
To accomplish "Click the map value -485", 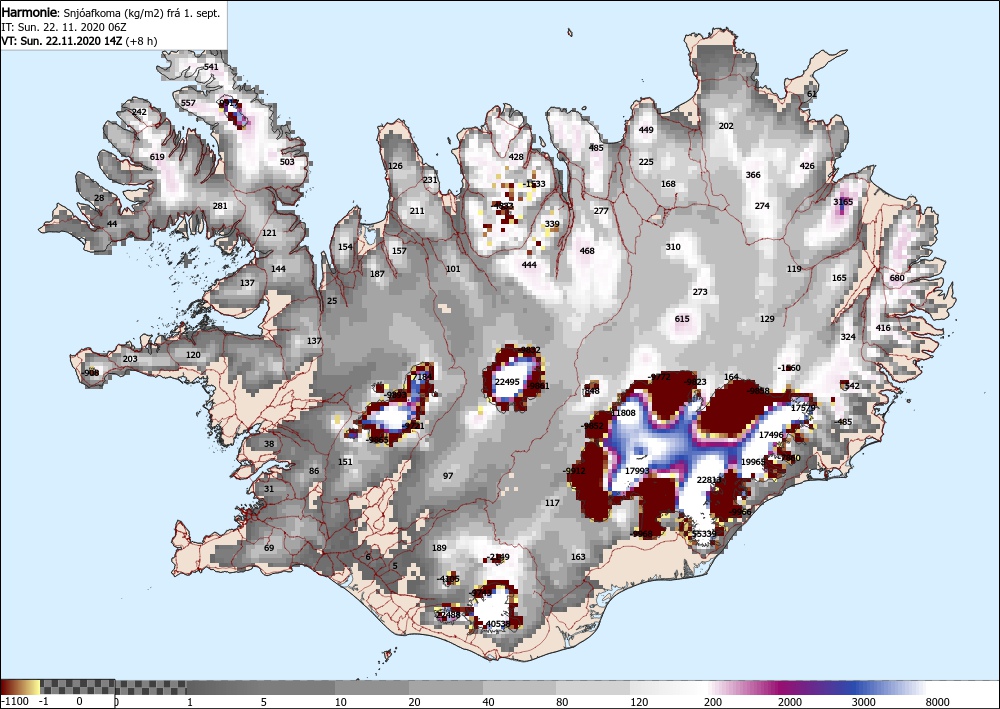I will coord(844,422).
